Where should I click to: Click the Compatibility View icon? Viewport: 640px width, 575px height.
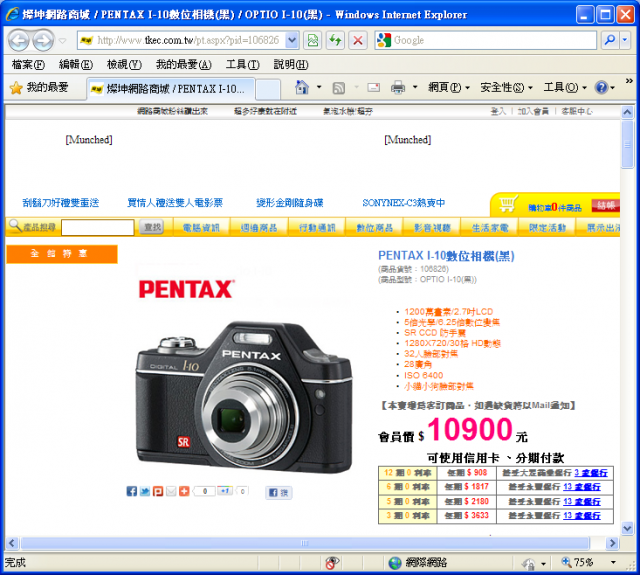(313, 40)
